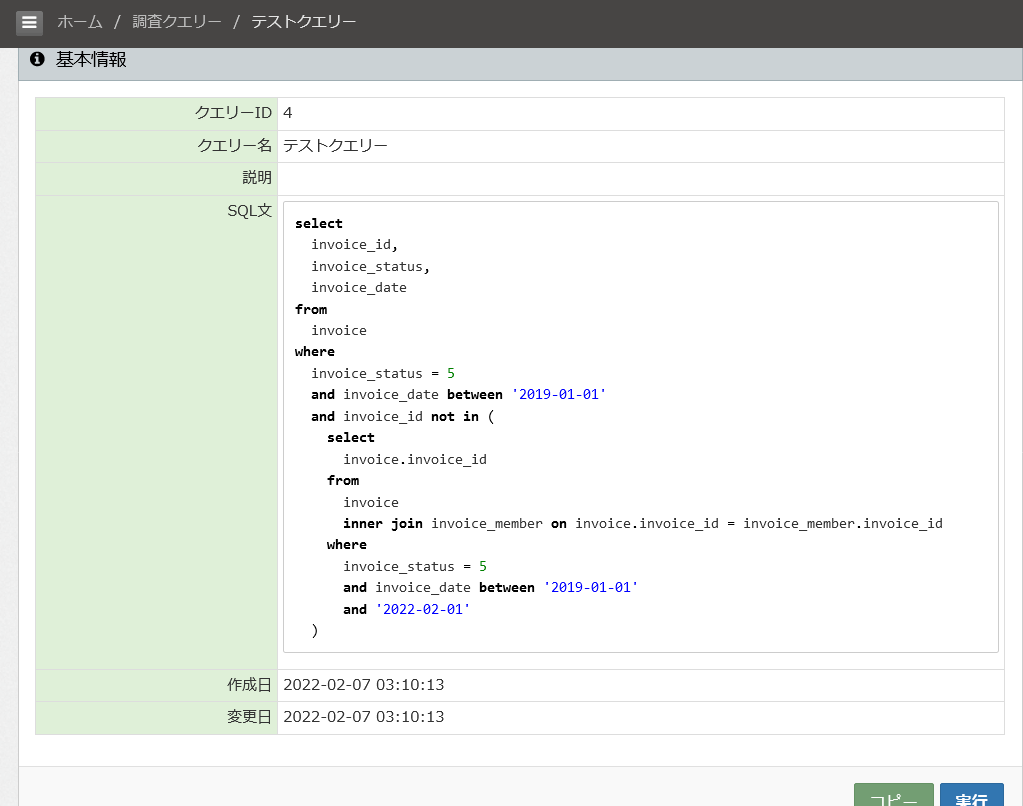The height and width of the screenshot is (806, 1023).
Task: Select the クエリーID value 4
Action: pyautogui.click(x=288, y=113)
